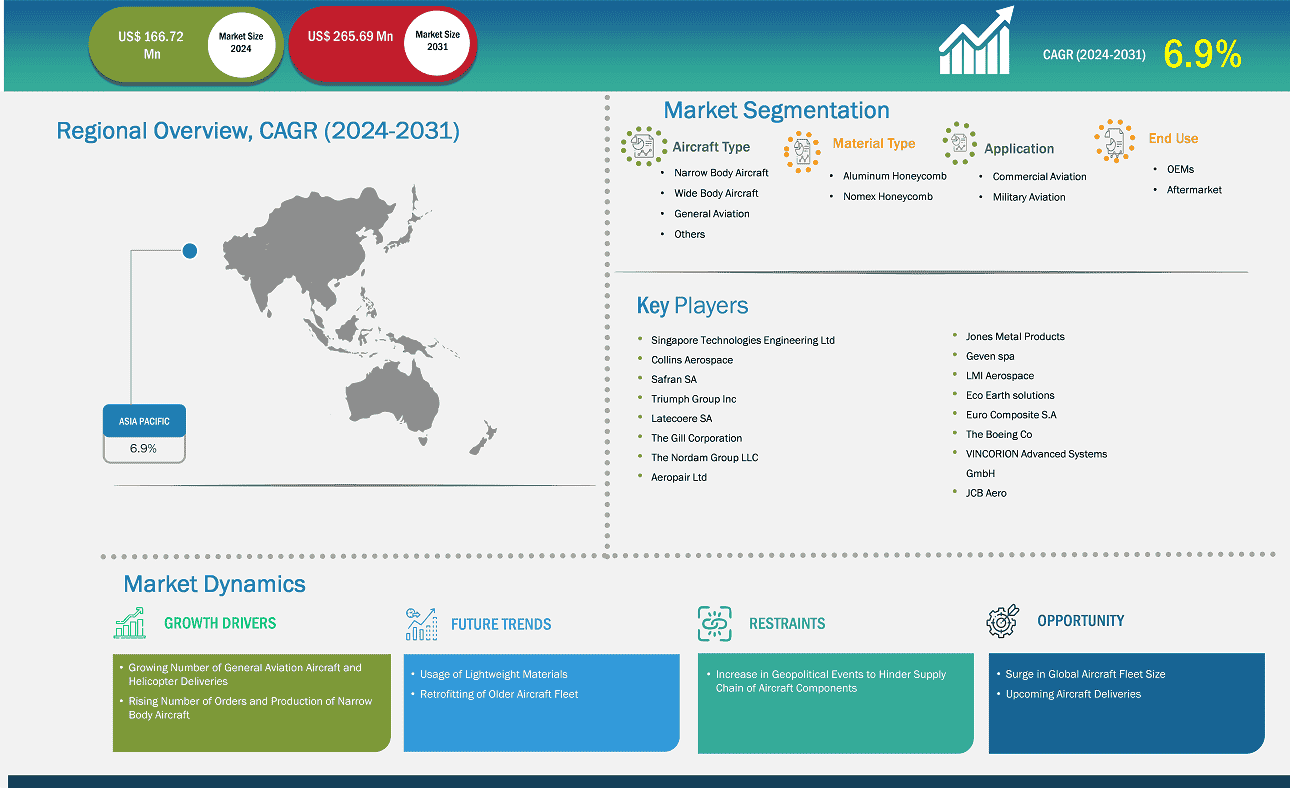Click Geven spa entry
This screenshot has height=788, width=1290.
click(x=990, y=356)
